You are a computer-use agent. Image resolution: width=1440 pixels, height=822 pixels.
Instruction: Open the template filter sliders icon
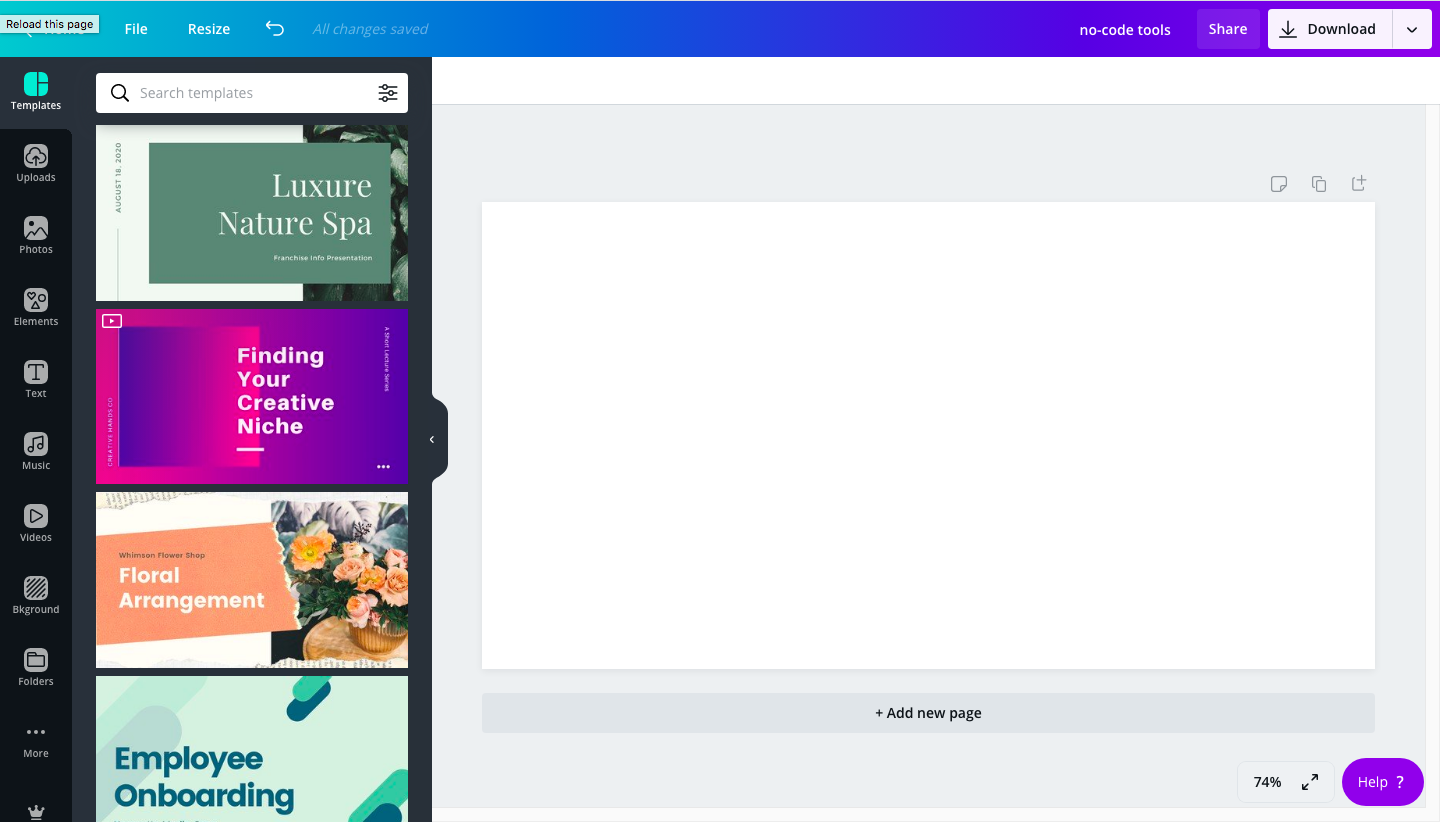click(388, 93)
